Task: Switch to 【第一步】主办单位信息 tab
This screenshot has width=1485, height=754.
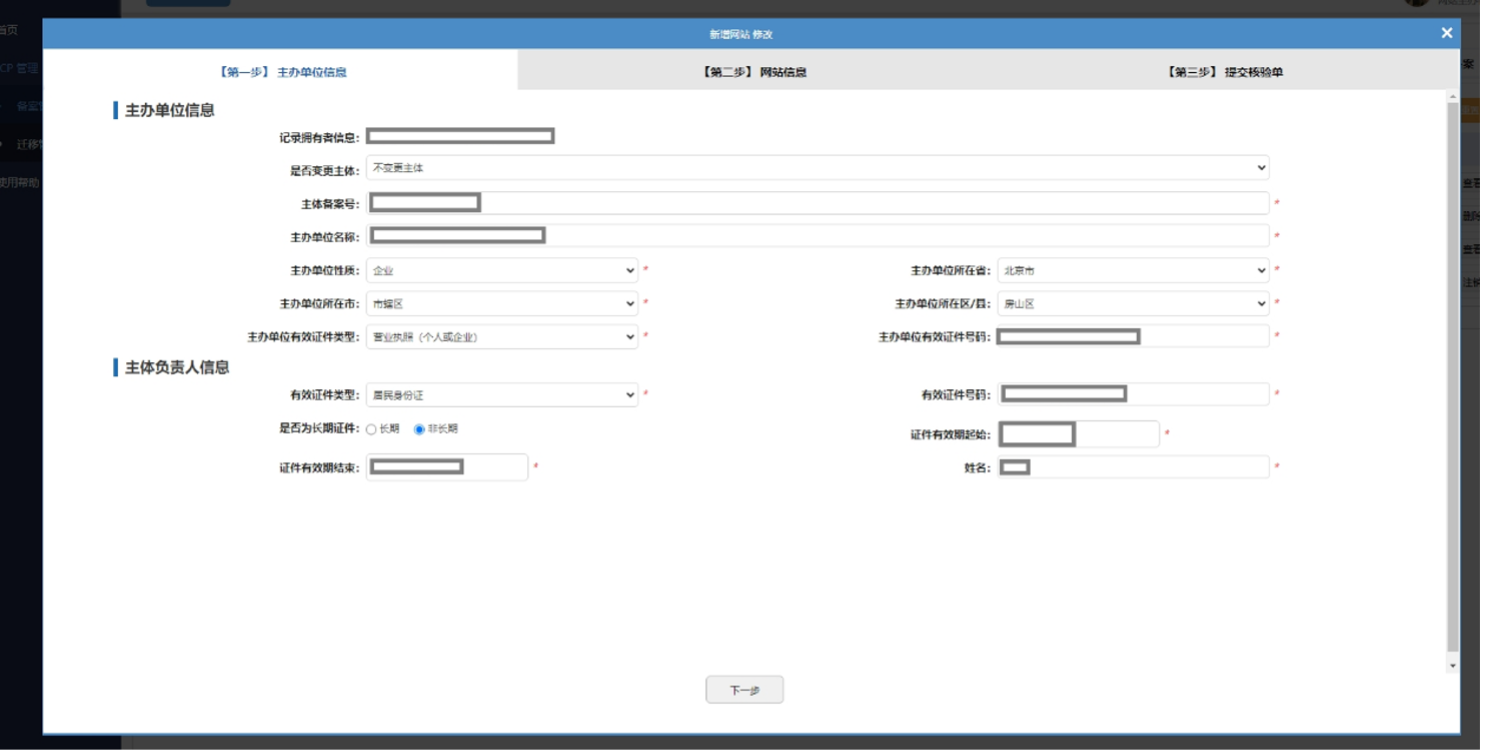Action: click(281, 72)
